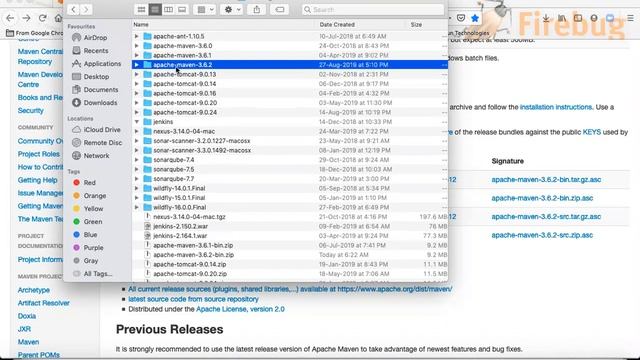This screenshot has height=360, width=640.
Task: Expand apache-ant-1.10.5 folder
Action: pos(137,36)
